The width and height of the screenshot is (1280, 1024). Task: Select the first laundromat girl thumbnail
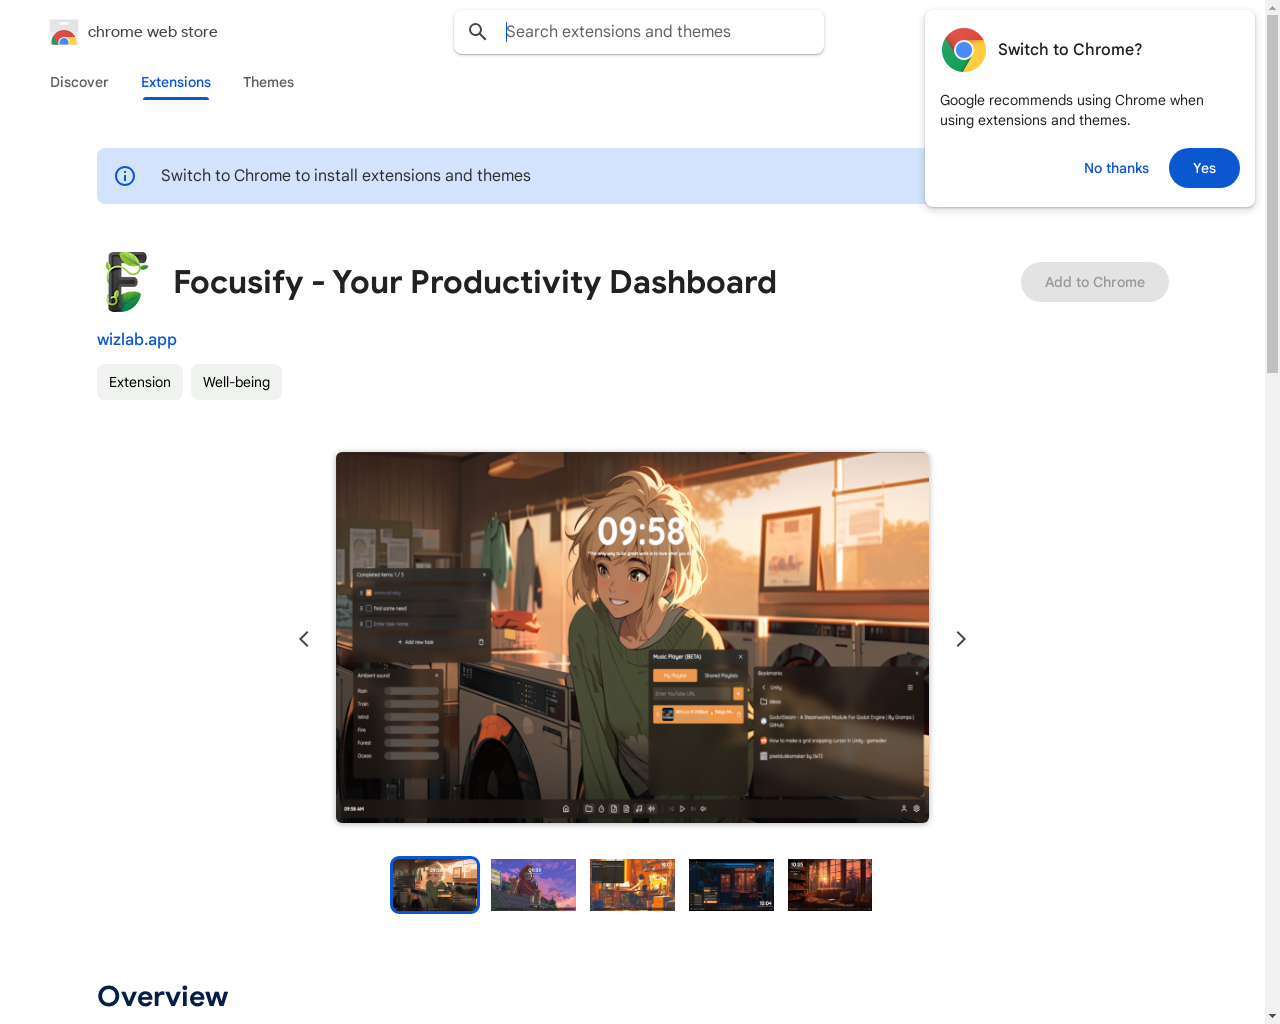point(435,885)
